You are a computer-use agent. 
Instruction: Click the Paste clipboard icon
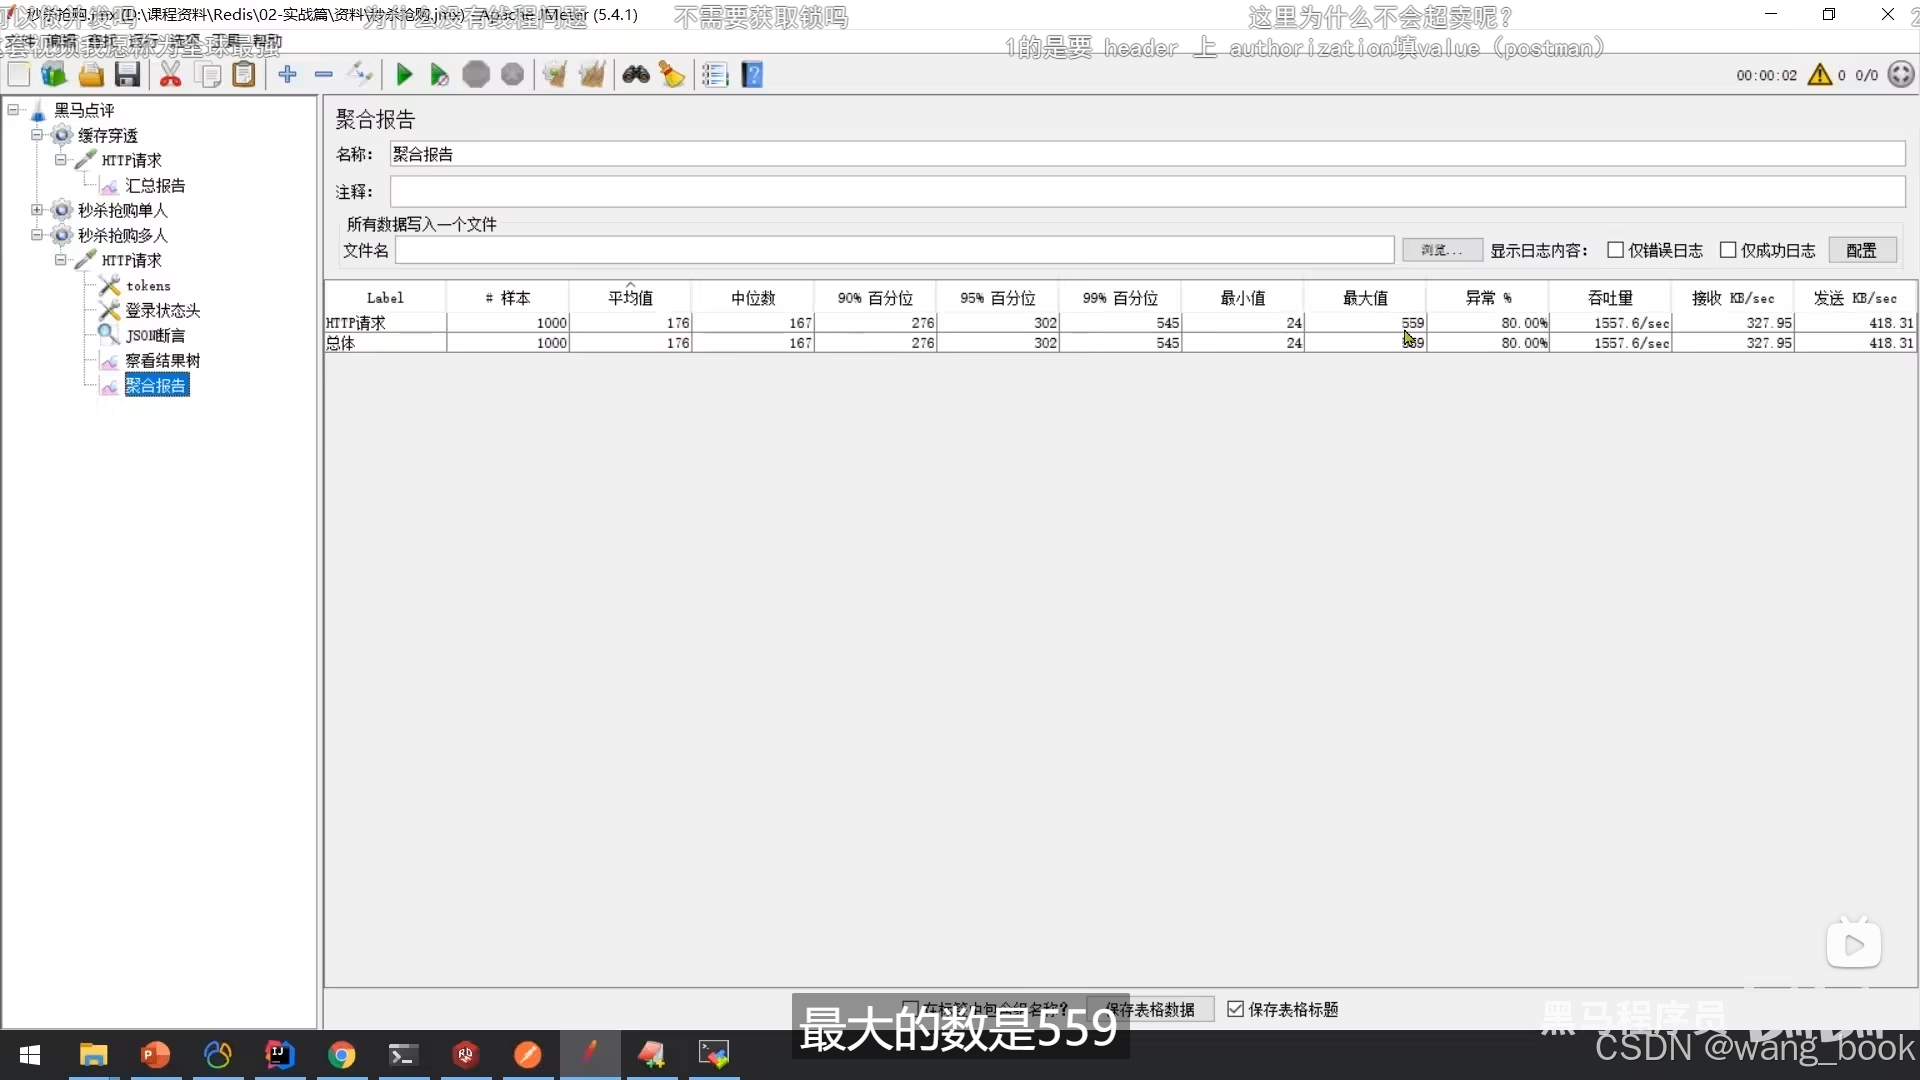coord(244,75)
